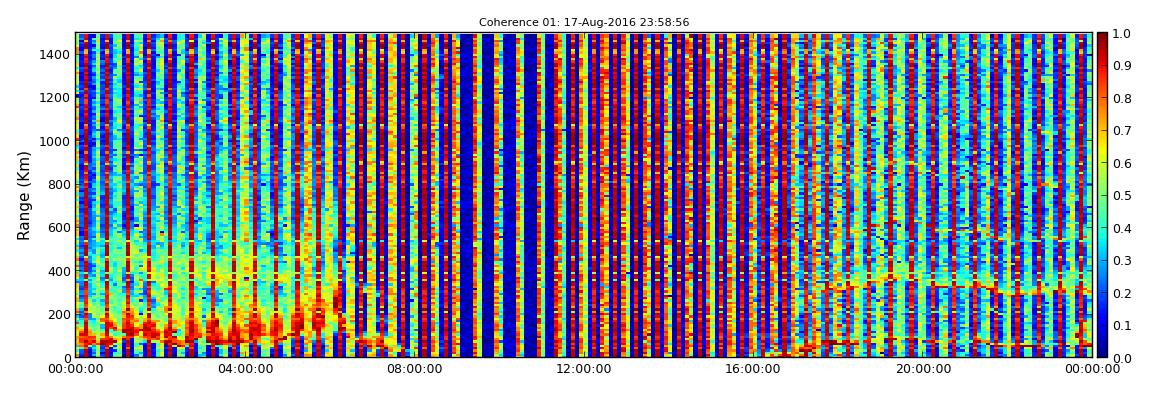
Task: Click the colorbar 1.0 label
Action: point(1122,34)
